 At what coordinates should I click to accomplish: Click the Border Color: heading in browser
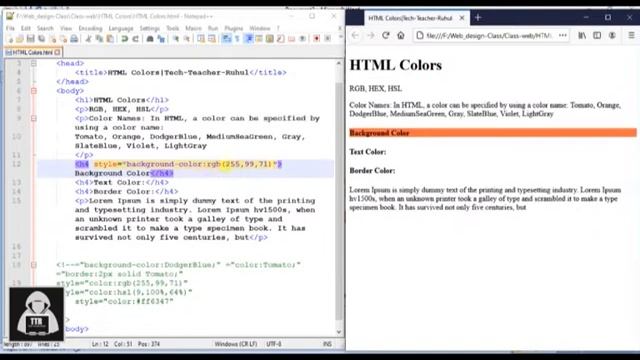click(x=372, y=171)
